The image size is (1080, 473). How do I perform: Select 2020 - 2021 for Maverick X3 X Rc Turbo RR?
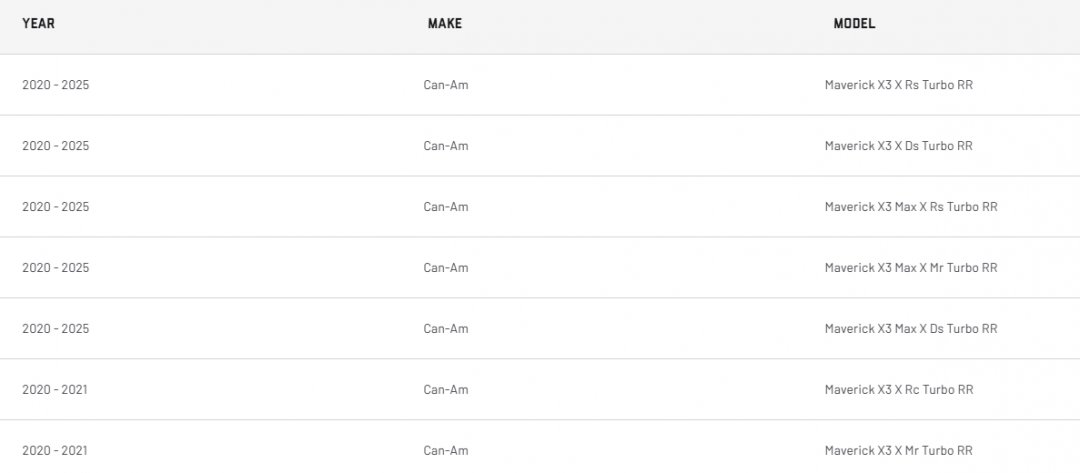(54, 390)
